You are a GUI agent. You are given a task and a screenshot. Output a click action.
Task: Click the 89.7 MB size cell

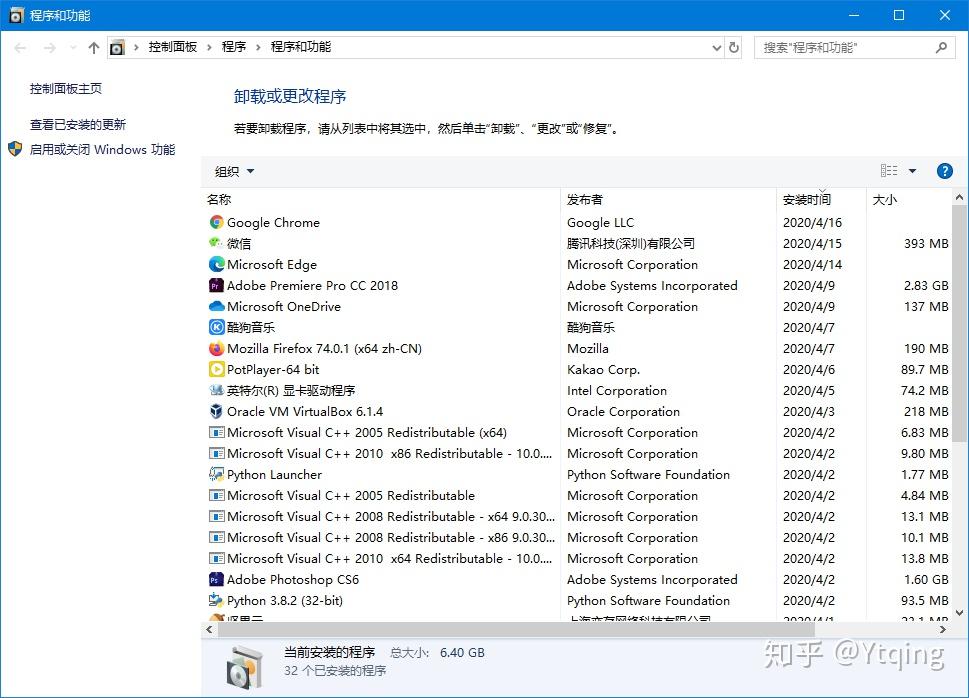(x=924, y=370)
